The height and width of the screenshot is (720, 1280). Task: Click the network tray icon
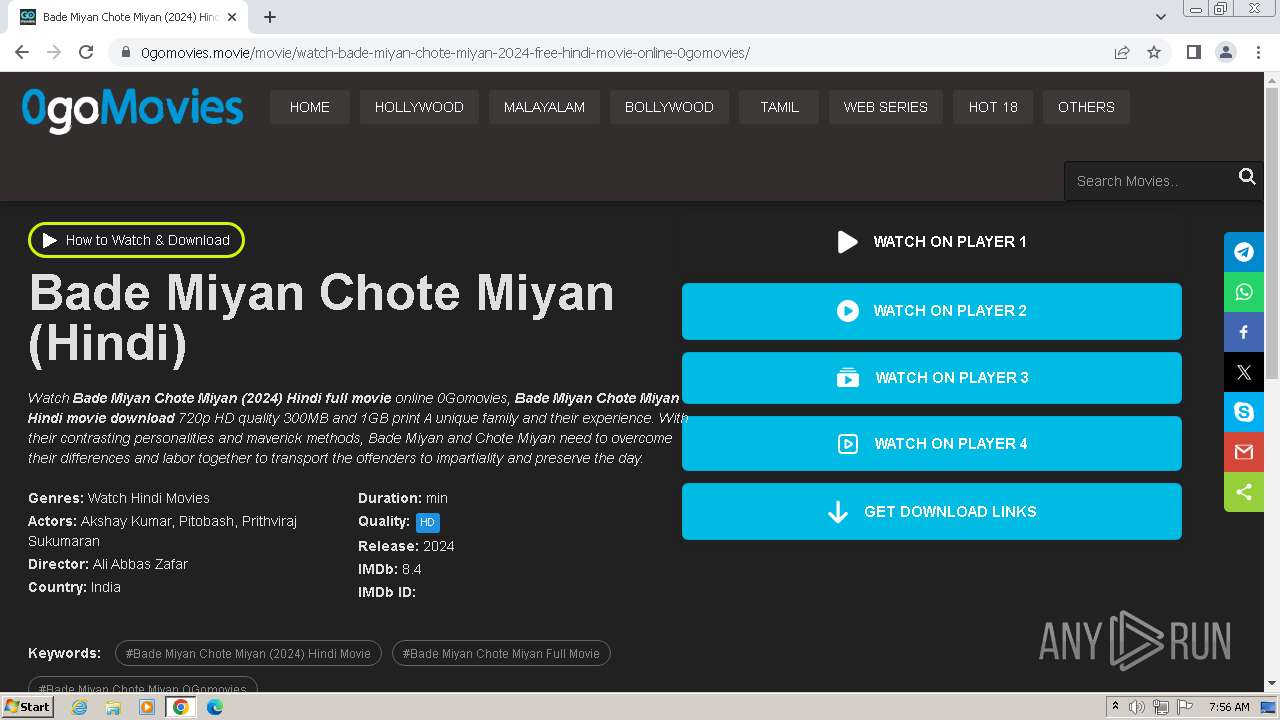[x=1161, y=707]
